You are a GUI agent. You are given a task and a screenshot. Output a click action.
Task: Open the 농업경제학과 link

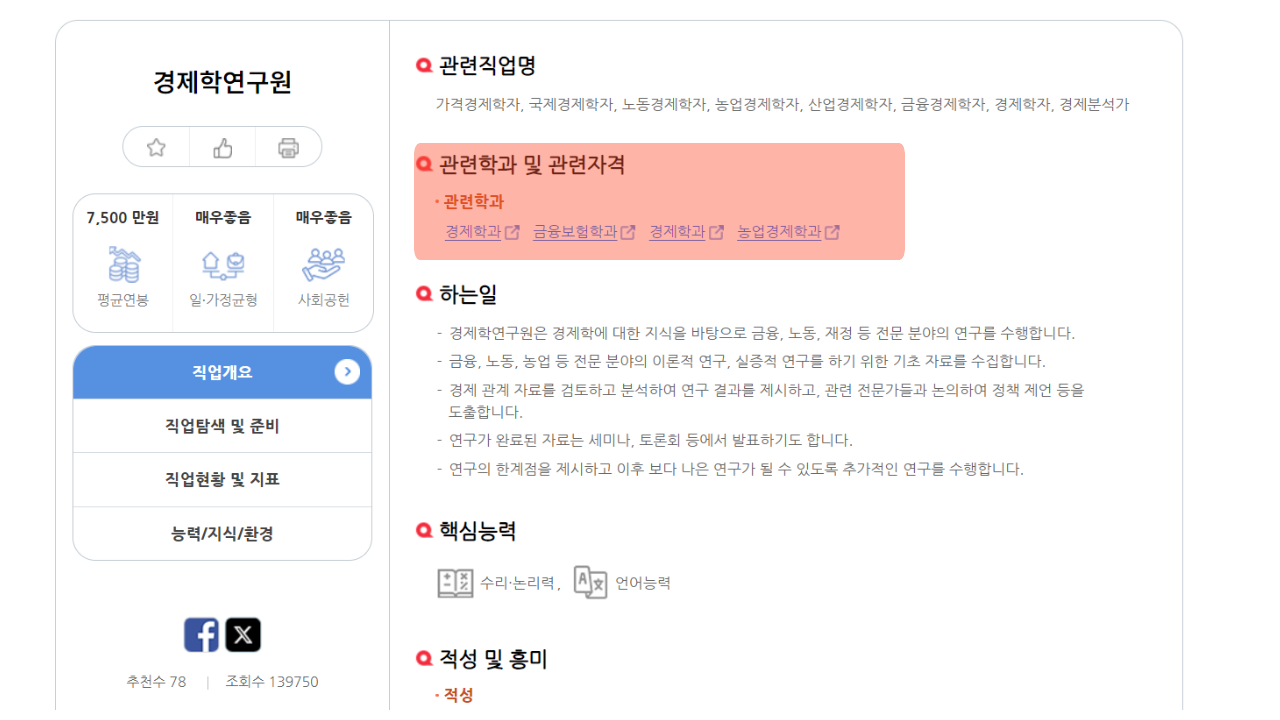pyautogui.click(x=778, y=231)
